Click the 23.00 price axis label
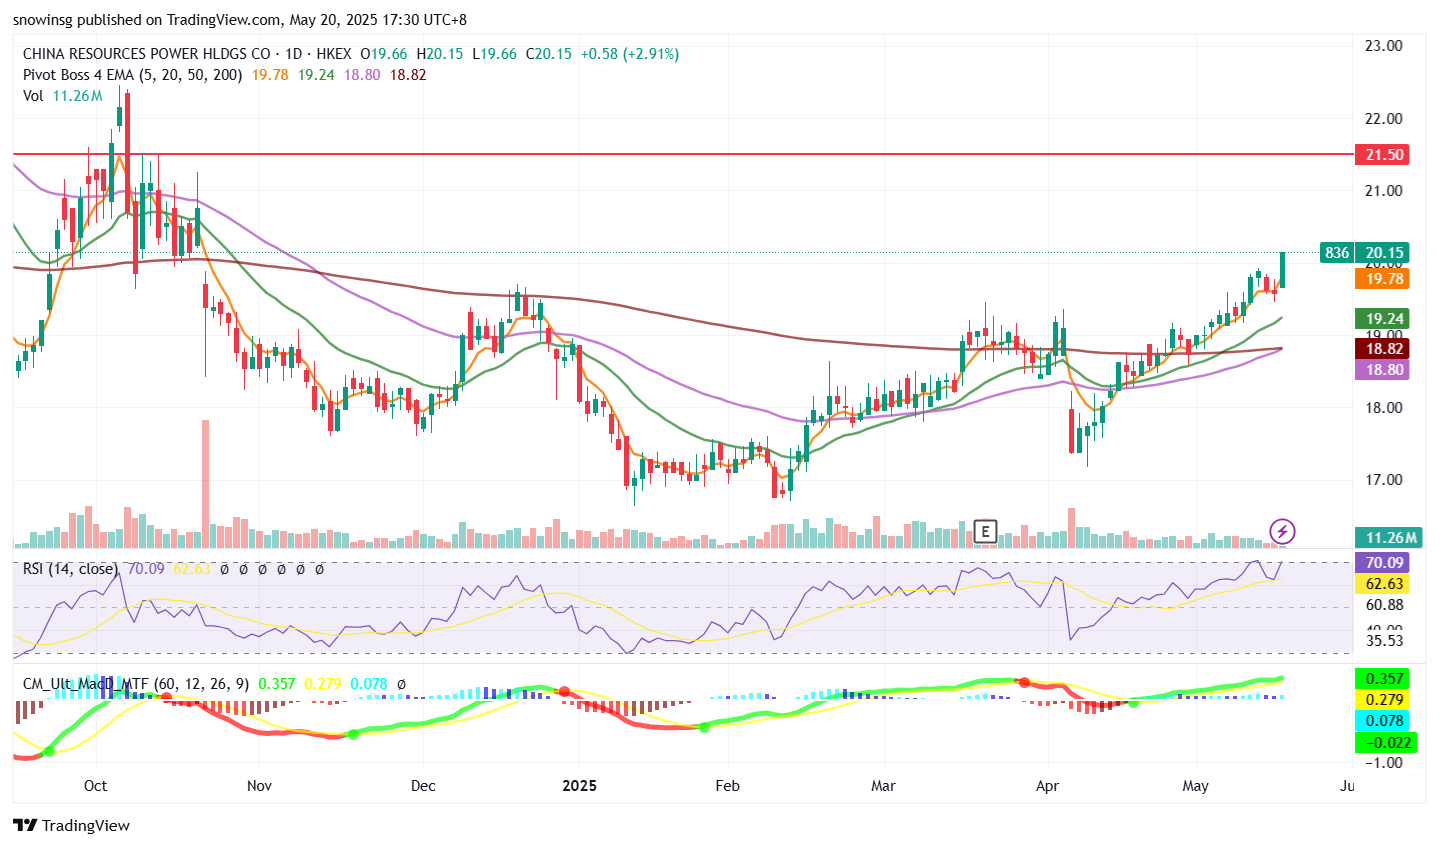The width and height of the screenshot is (1439, 847). [1384, 46]
